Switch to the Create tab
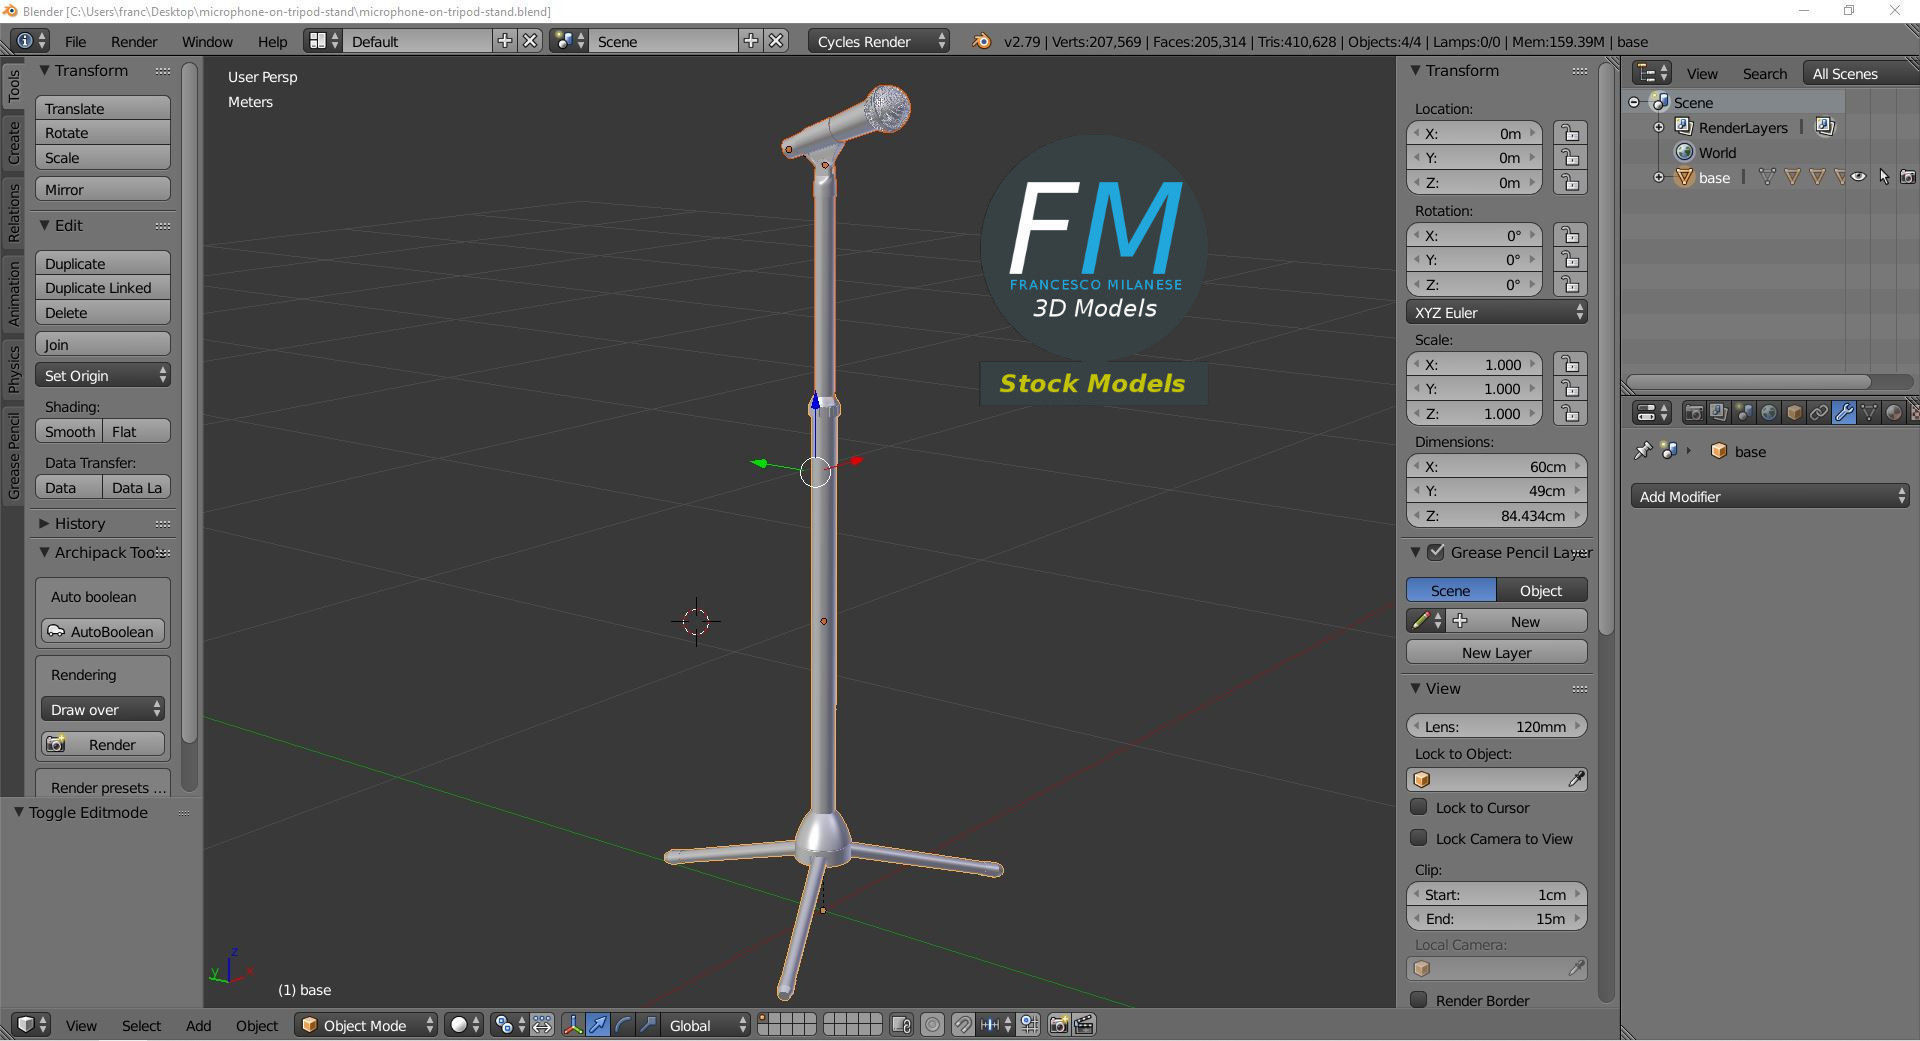This screenshot has width=1920, height=1041. 14,143
